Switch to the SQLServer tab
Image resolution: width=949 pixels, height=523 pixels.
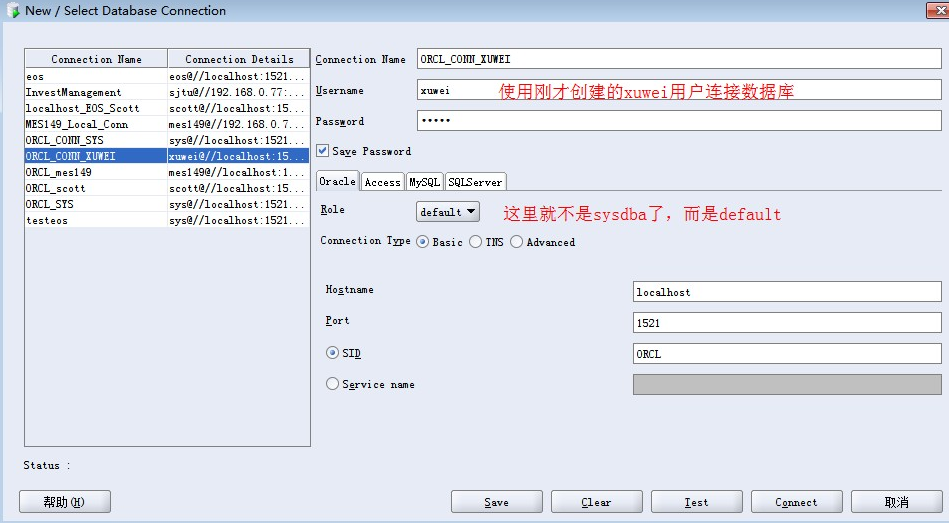point(475,182)
